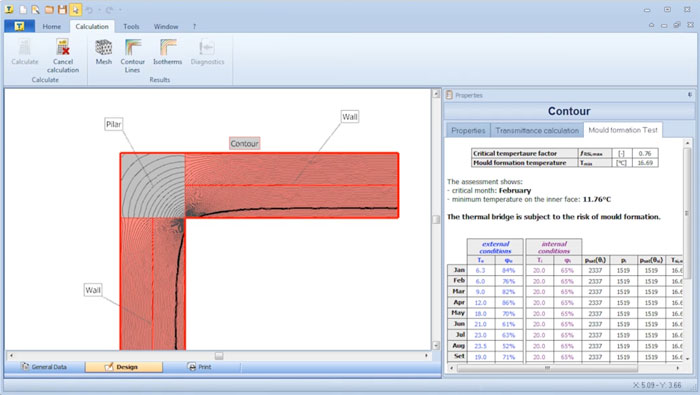Click the Properties panel icon
Screen dimensions: 700x395
(449, 95)
